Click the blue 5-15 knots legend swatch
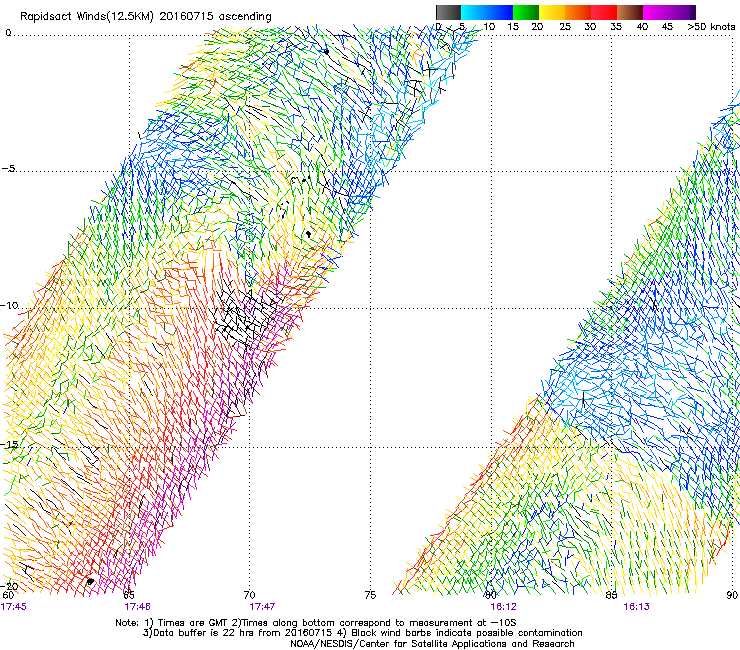Image resolution: width=740 pixels, height=650 pixels. pyautogui.click(x=487, y=12)
